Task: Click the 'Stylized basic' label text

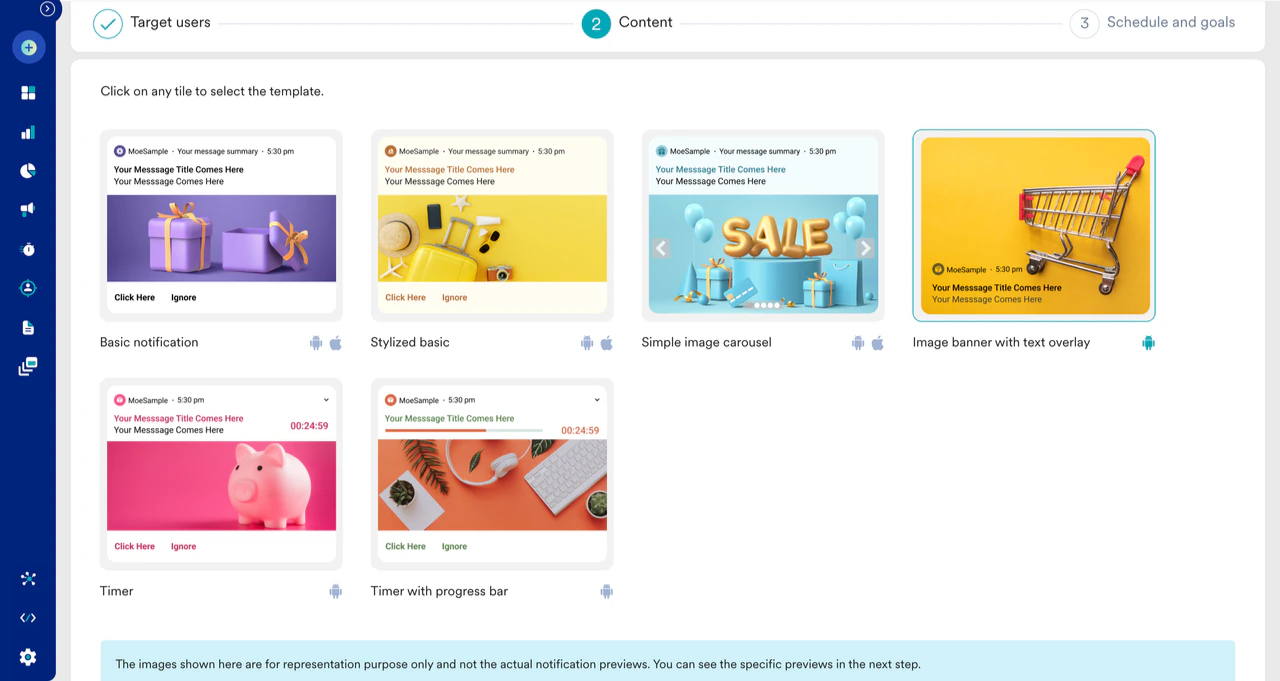Action: 410,342
